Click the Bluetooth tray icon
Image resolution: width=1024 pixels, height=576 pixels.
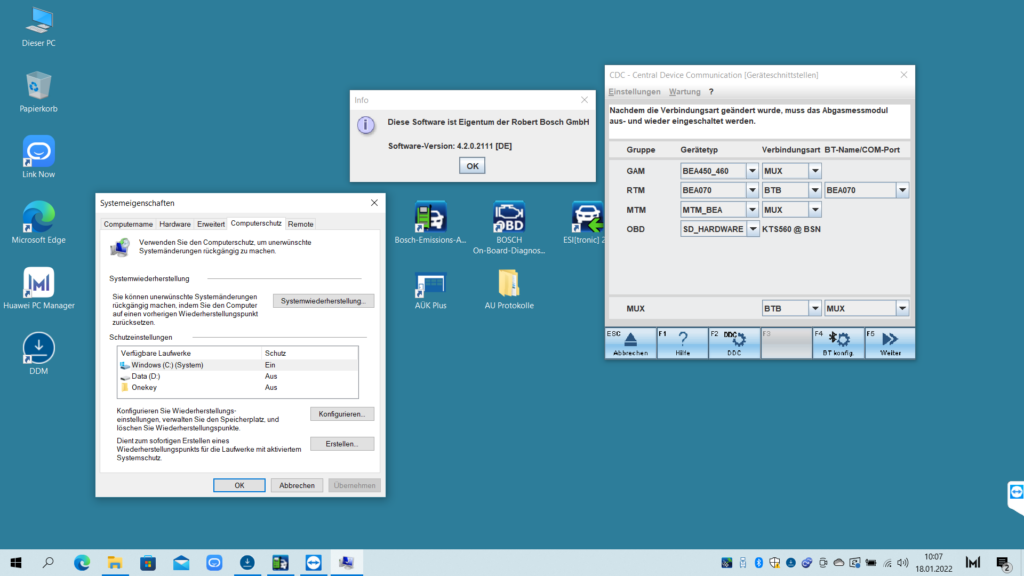coord(759,562)
